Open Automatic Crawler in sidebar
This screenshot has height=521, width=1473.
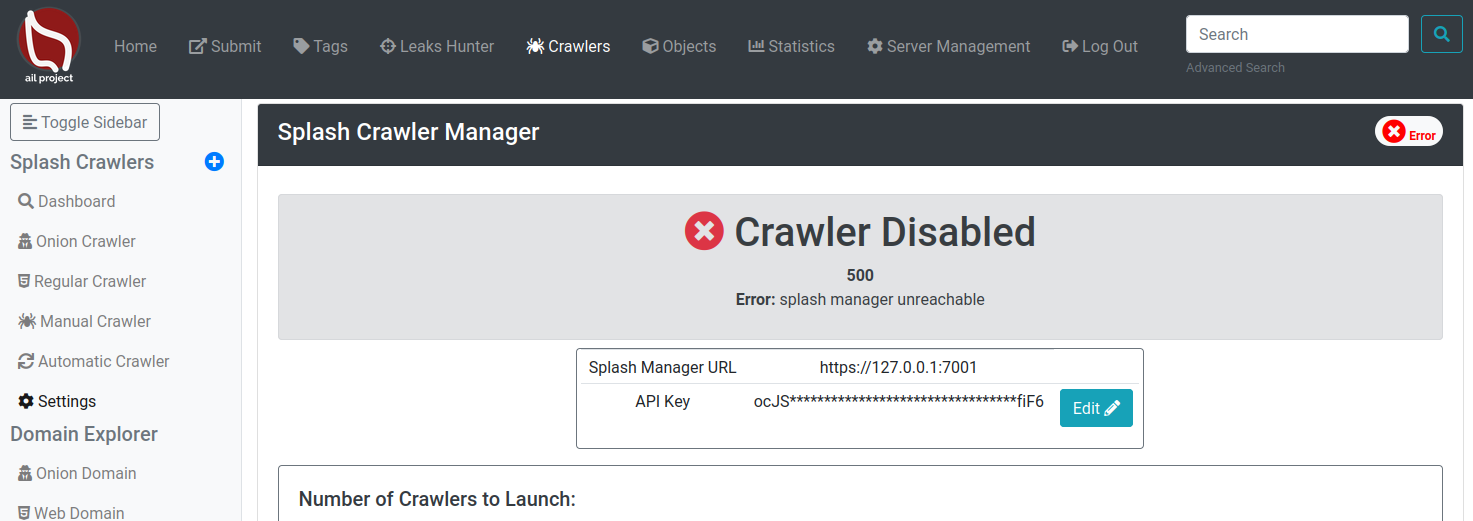pos(94,361)
